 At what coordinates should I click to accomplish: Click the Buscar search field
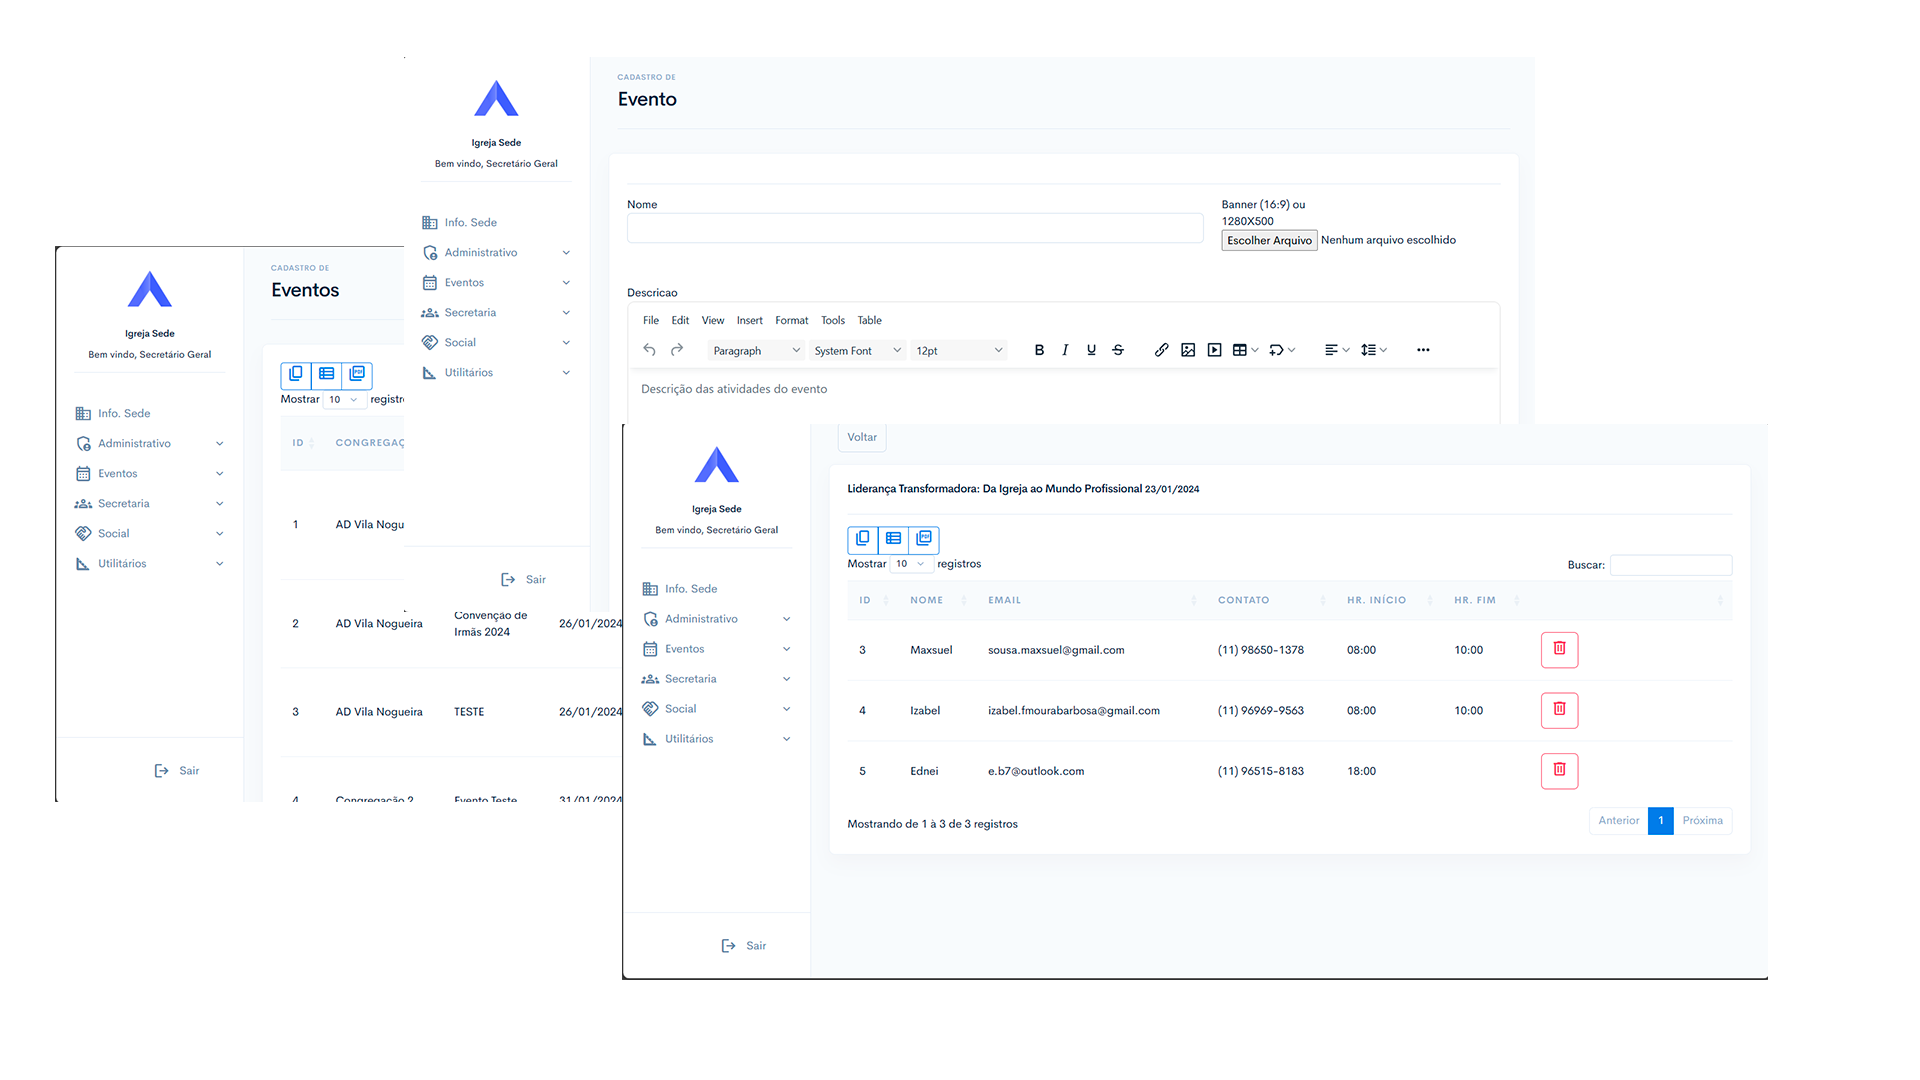(x=1670, y=565)
